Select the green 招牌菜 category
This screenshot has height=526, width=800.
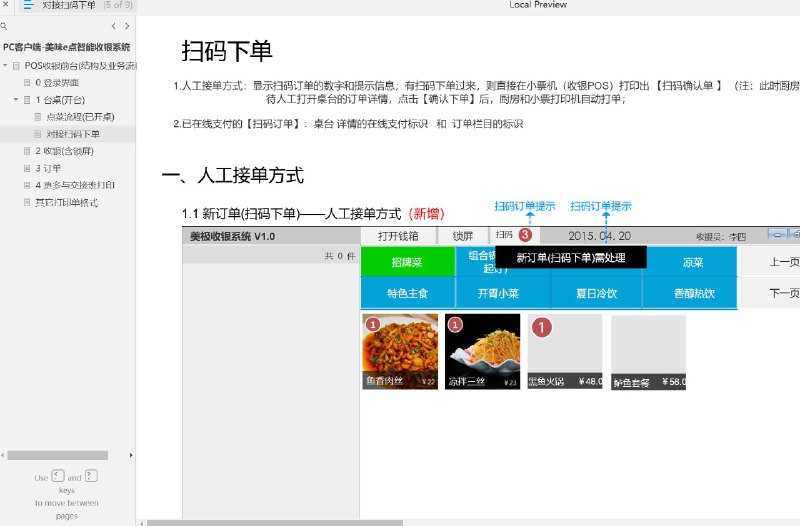[x=407, y=262]
